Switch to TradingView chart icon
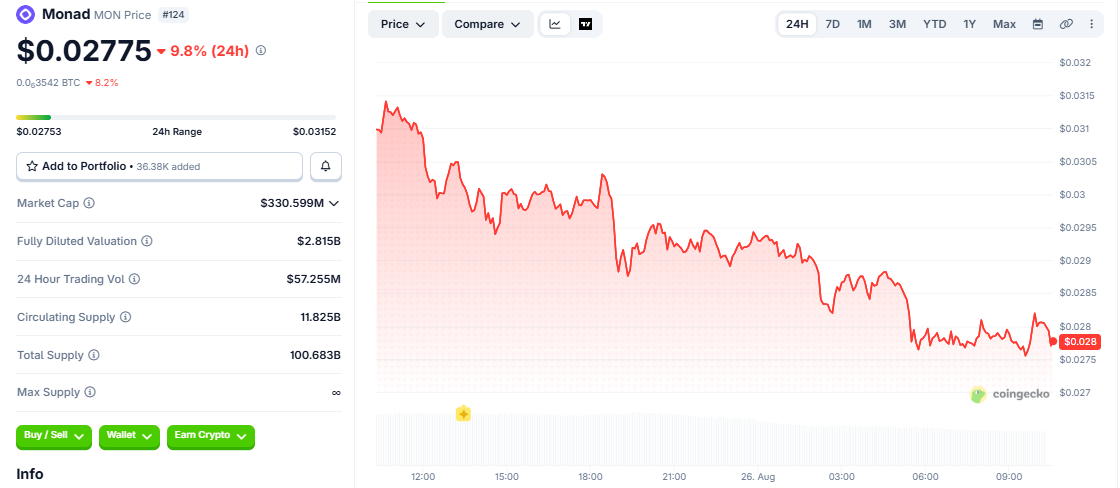1120x488 pixels. (x=586, y=24)
